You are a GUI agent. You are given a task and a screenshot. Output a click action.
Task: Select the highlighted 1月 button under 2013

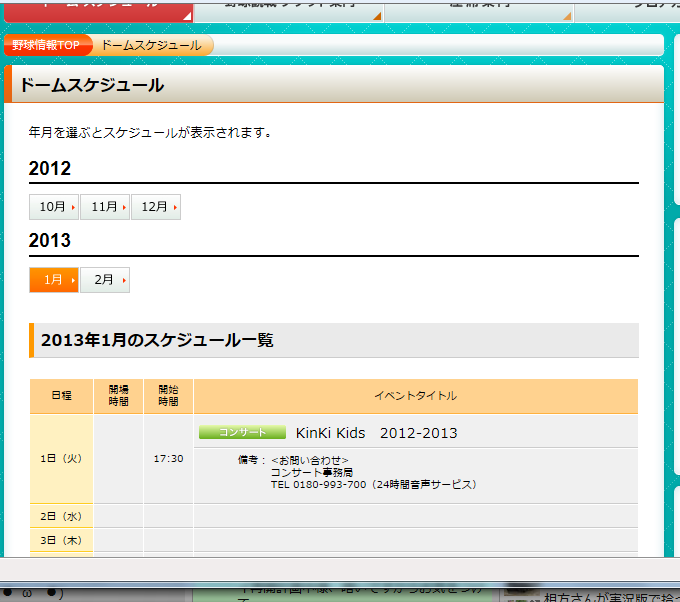[x=54, y=280]
